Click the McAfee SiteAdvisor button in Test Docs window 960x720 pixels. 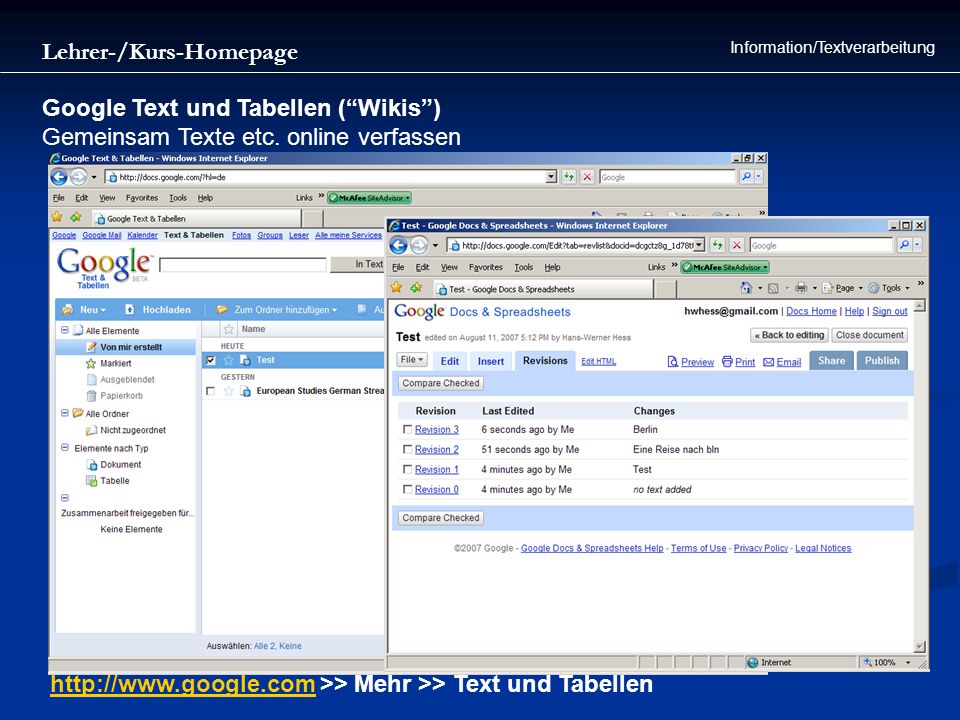[x=725, y=267]
